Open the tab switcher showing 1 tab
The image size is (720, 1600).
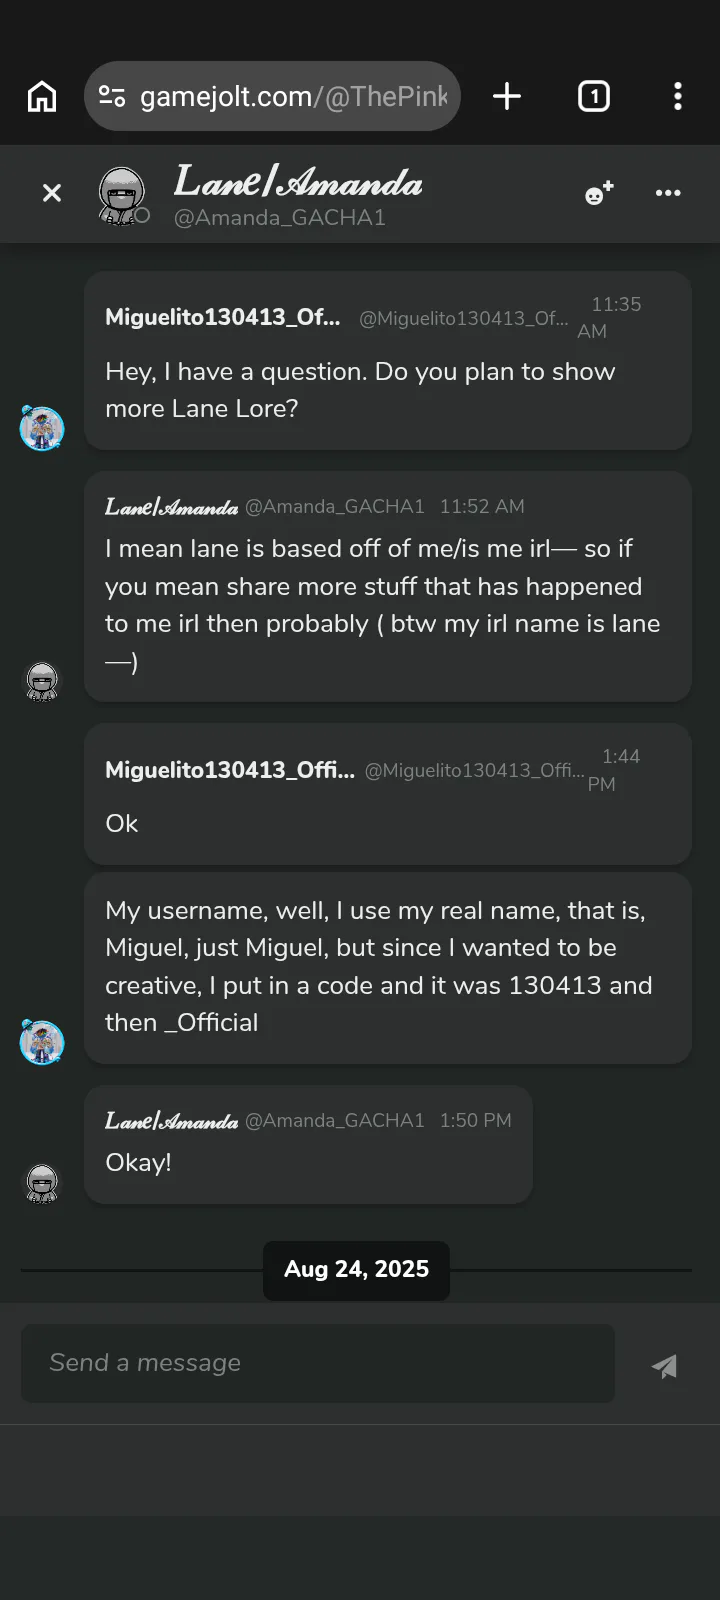pyautogui.click(x=593, y=97)
